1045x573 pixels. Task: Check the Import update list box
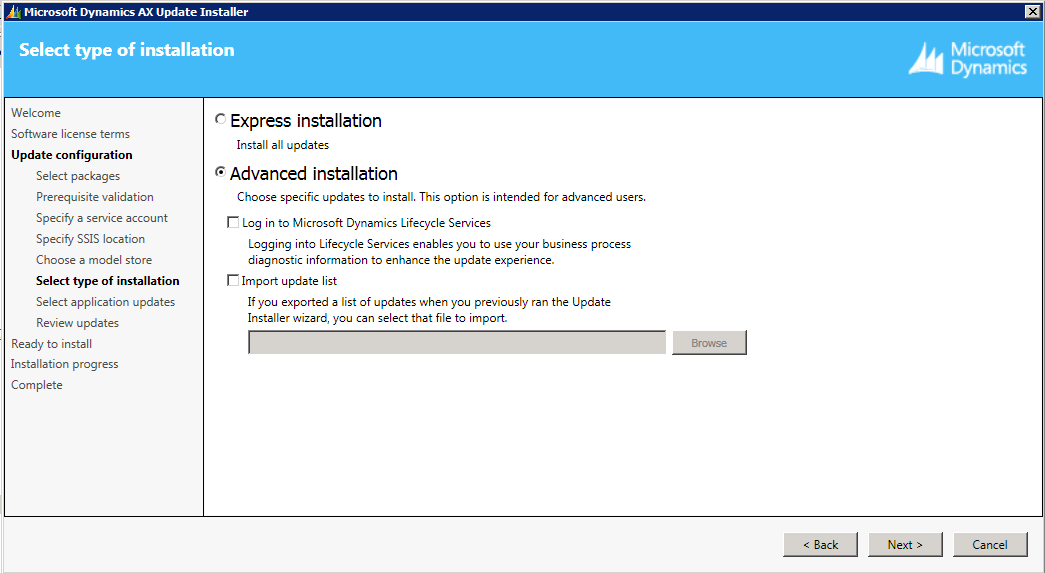233,281
